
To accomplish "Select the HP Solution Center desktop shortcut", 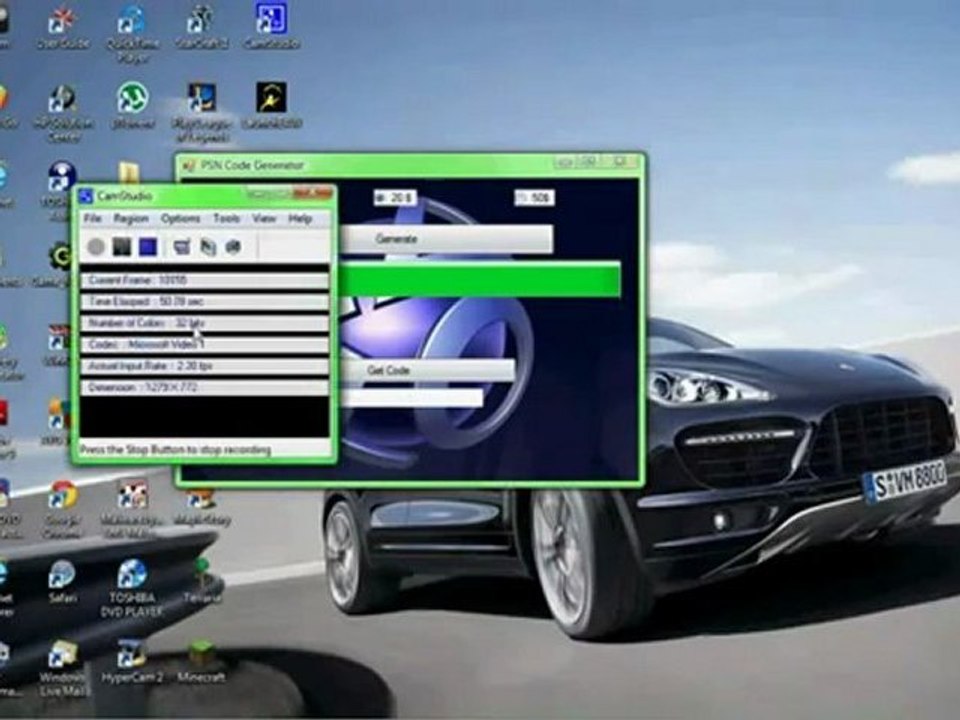I will pos(63,113).
